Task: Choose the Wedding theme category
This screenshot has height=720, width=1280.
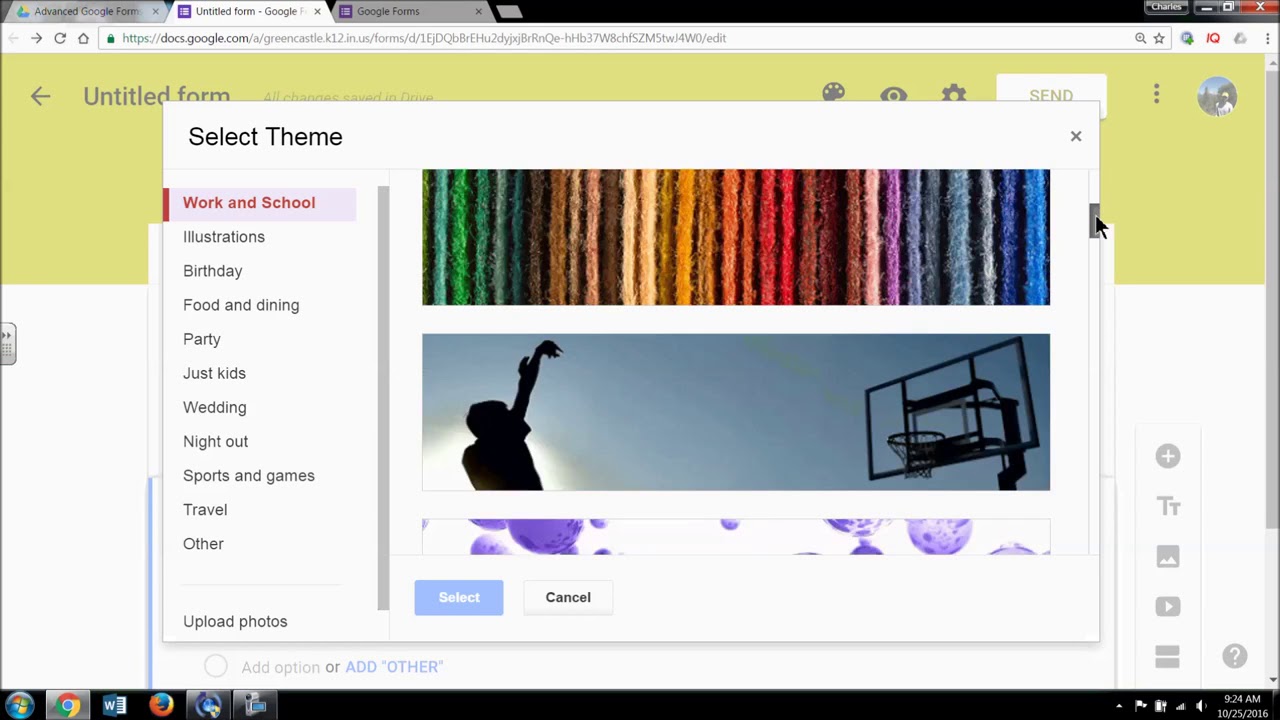Action: (x=215, y=407)
